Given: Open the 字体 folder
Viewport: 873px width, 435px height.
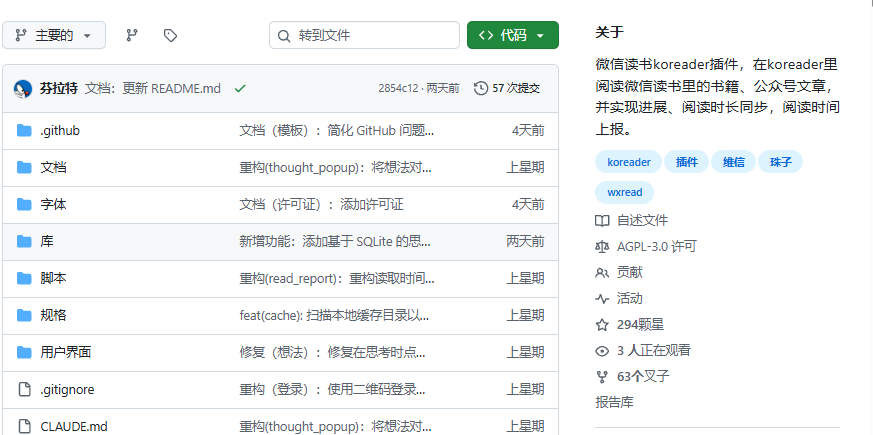Looking at the screenshot, I should point(53,204).
